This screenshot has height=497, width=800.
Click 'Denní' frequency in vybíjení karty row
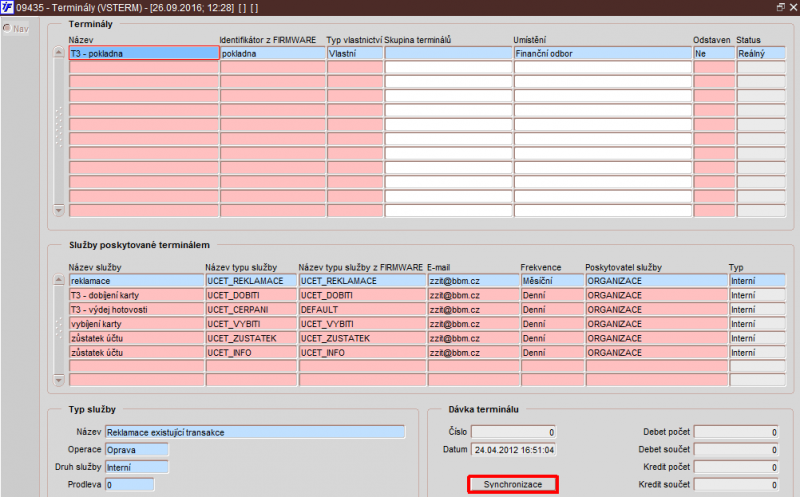[x=552, y=324]
